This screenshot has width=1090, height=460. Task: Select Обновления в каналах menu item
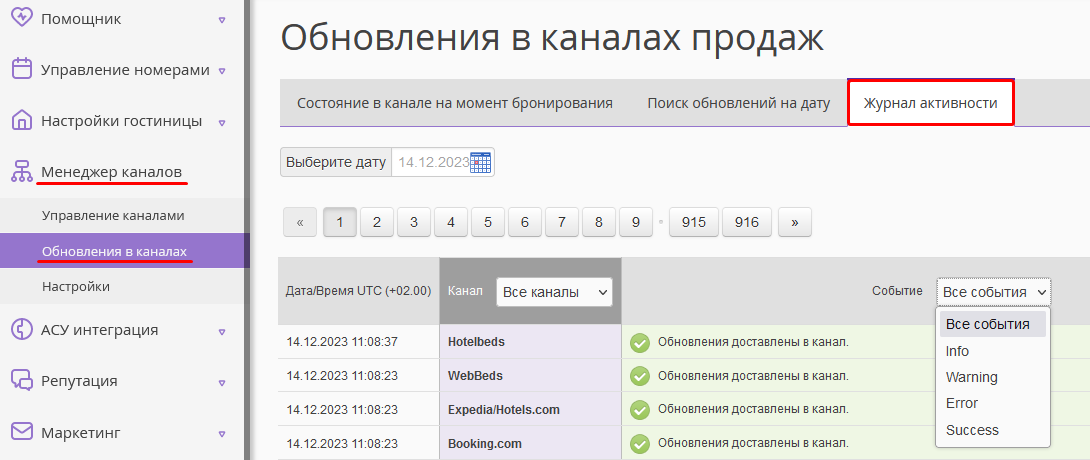tap(115, 251)
